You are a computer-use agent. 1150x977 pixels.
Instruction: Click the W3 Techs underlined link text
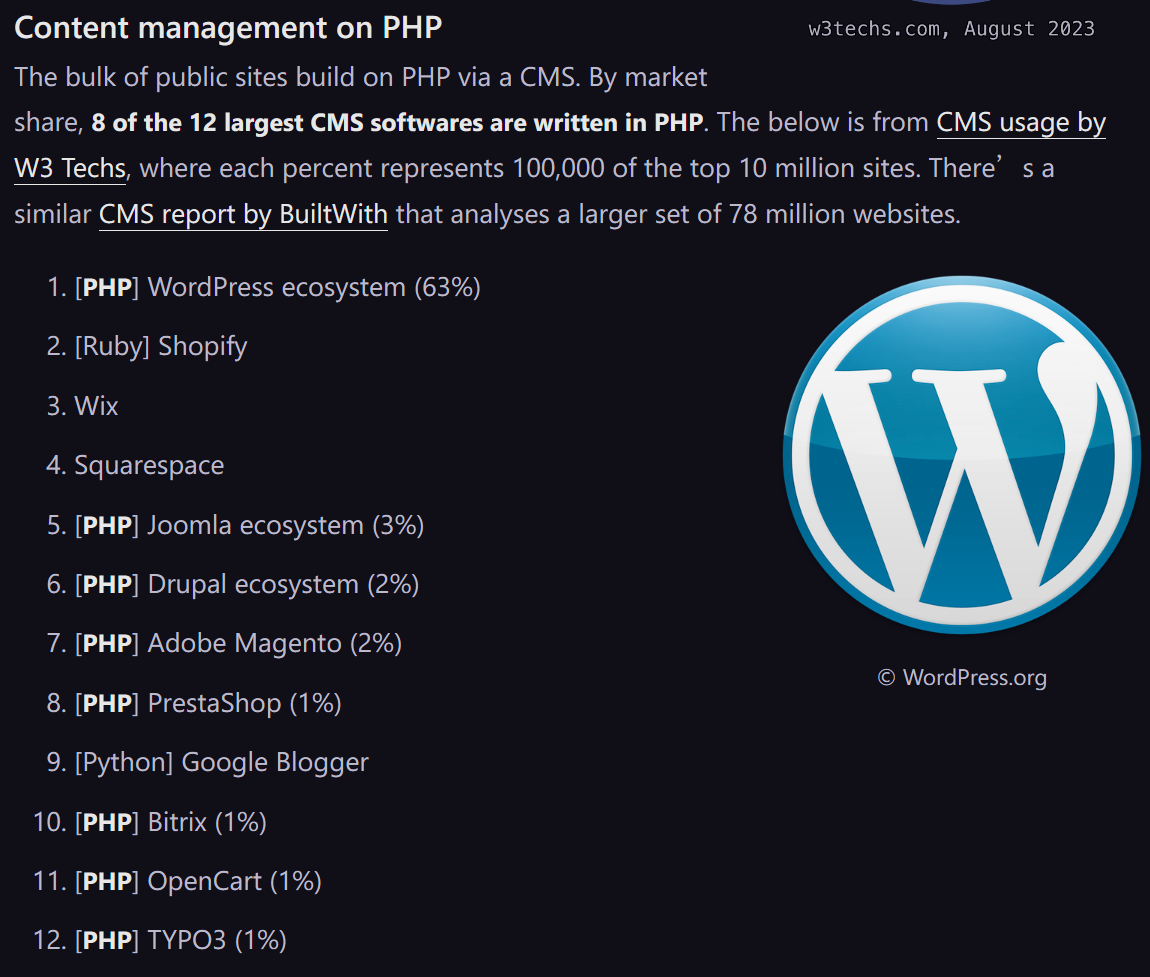click(x=70, y=169)
